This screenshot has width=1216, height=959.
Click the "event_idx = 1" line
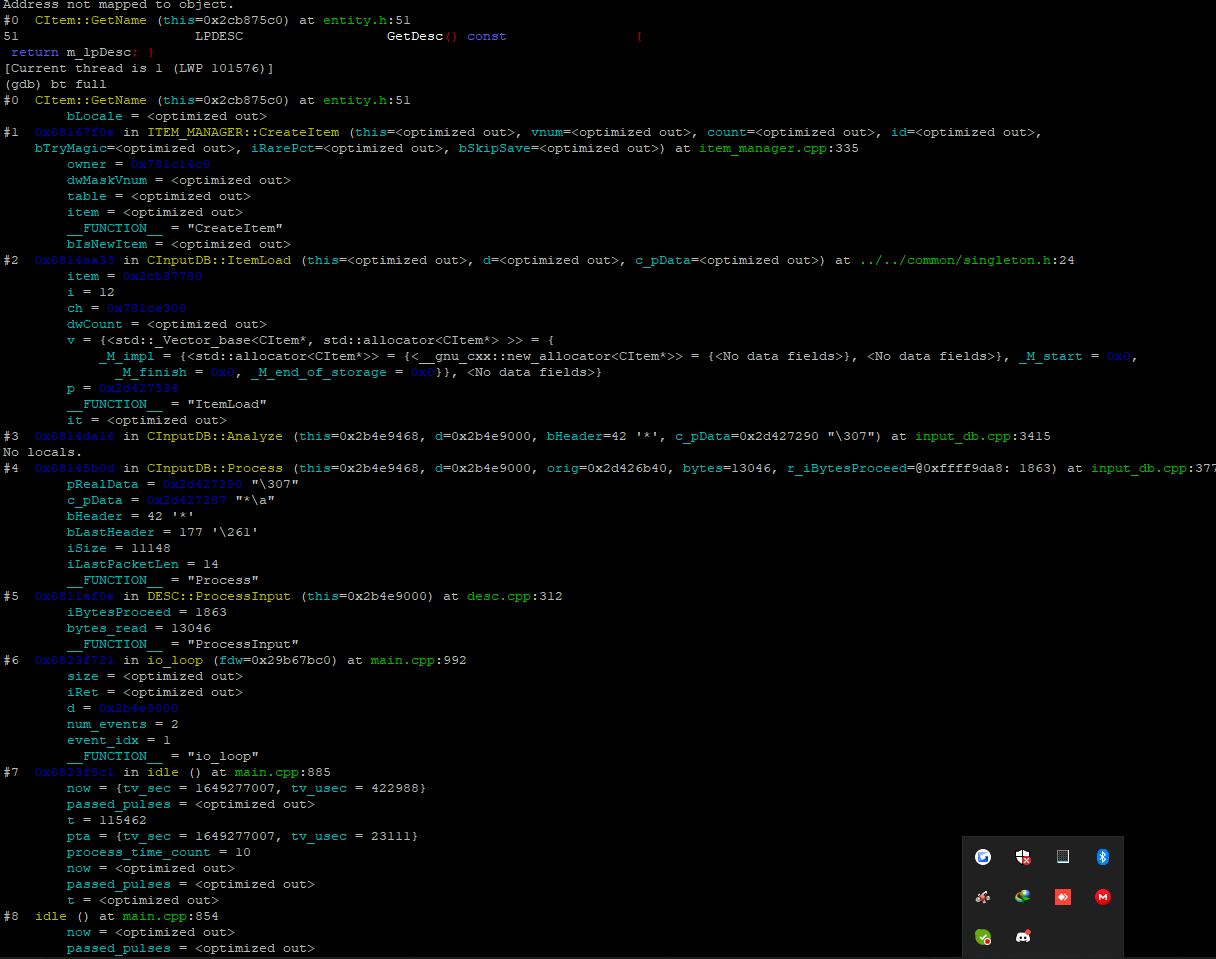pos(119,740)
